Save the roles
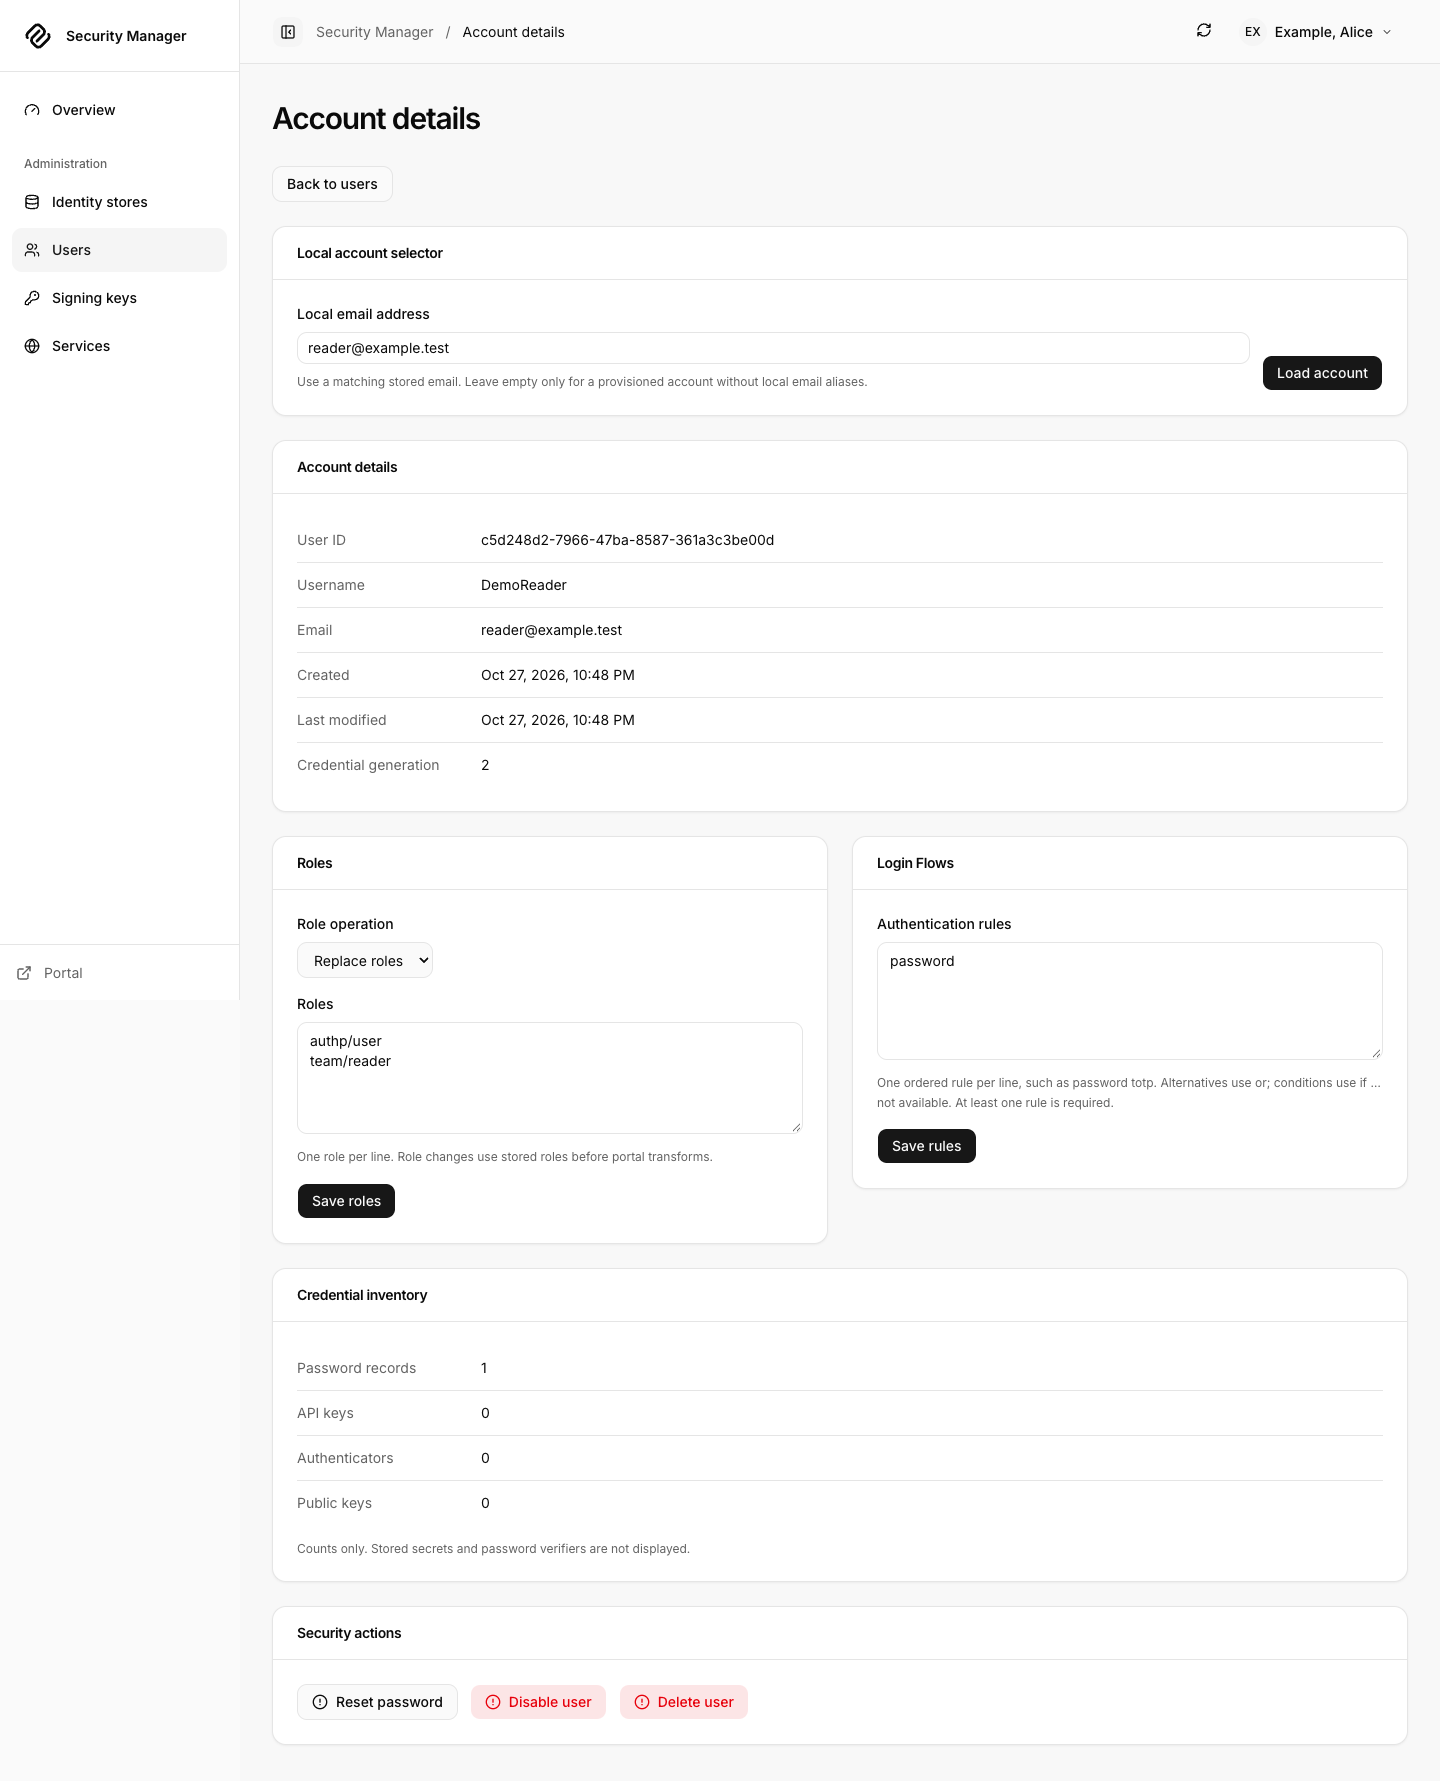The height and width of the screenshot is (1781, 1440). 346,1201
